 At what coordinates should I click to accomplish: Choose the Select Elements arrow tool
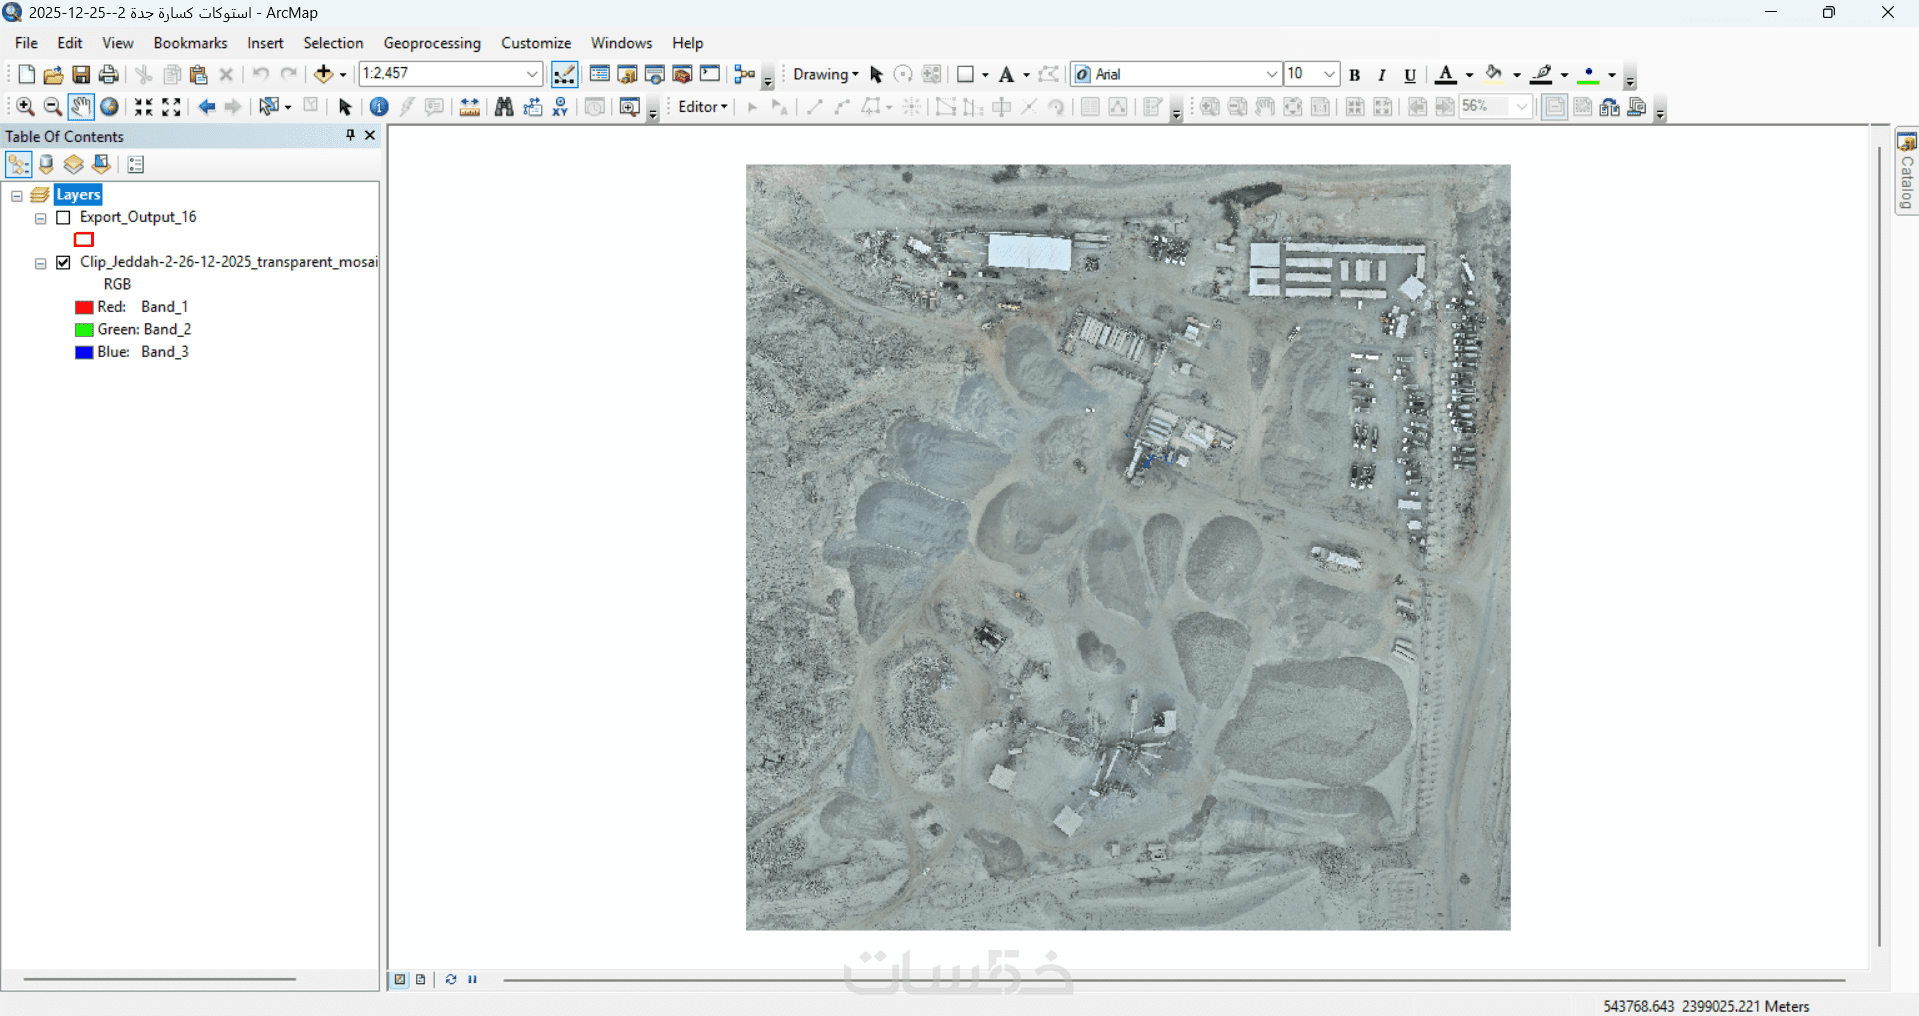345,107
